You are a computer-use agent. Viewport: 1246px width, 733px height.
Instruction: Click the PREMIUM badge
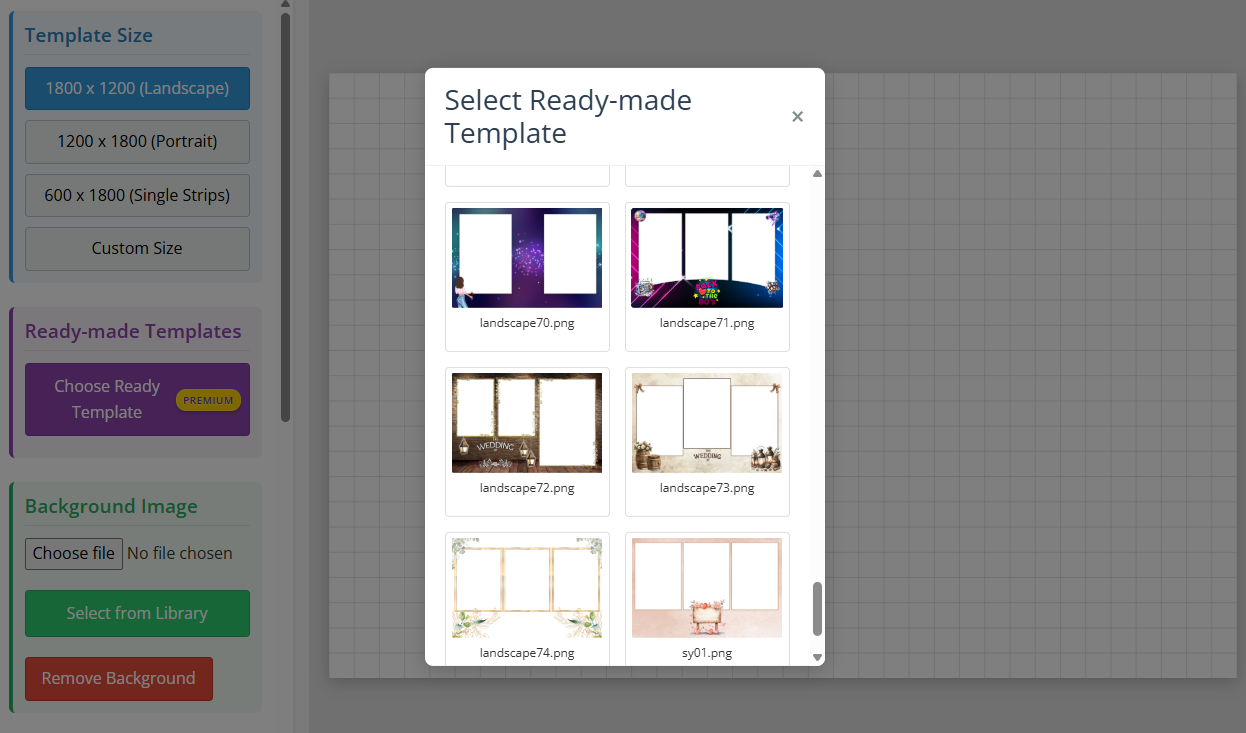click(208, 400)
